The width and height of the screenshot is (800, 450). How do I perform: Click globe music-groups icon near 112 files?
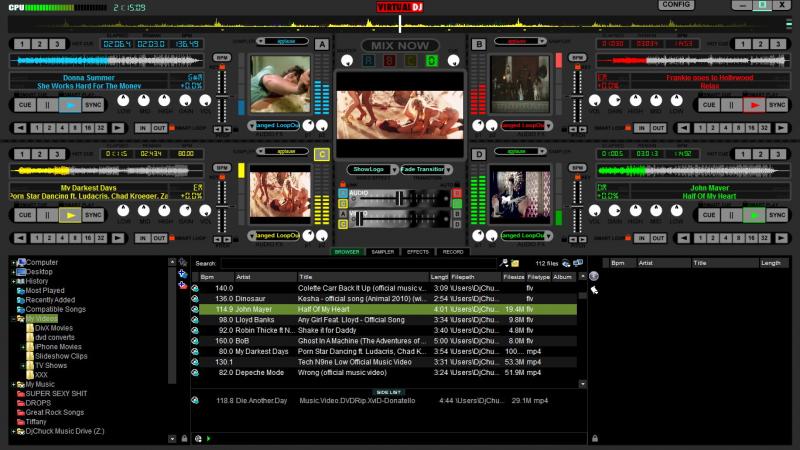[x=566, y=263]
